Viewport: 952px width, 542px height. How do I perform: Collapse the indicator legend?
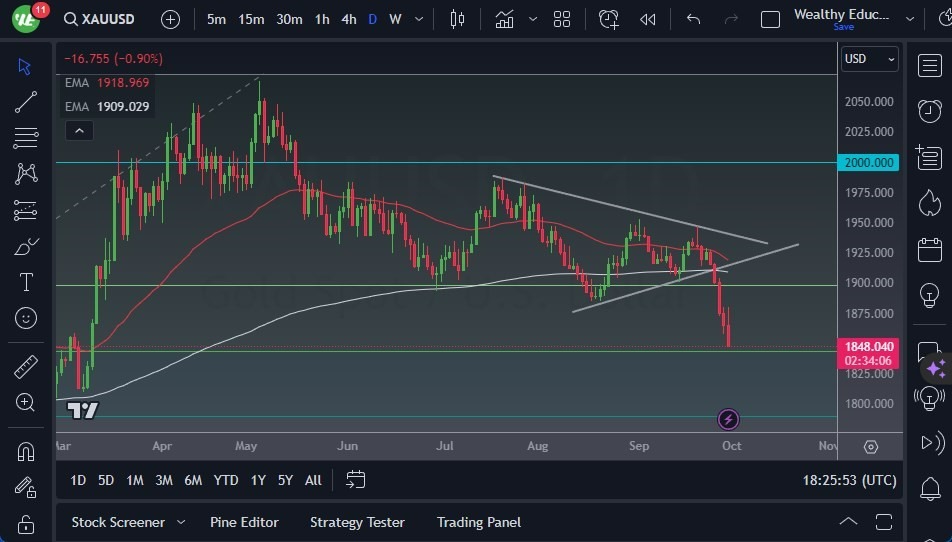(x=80, y=130)
